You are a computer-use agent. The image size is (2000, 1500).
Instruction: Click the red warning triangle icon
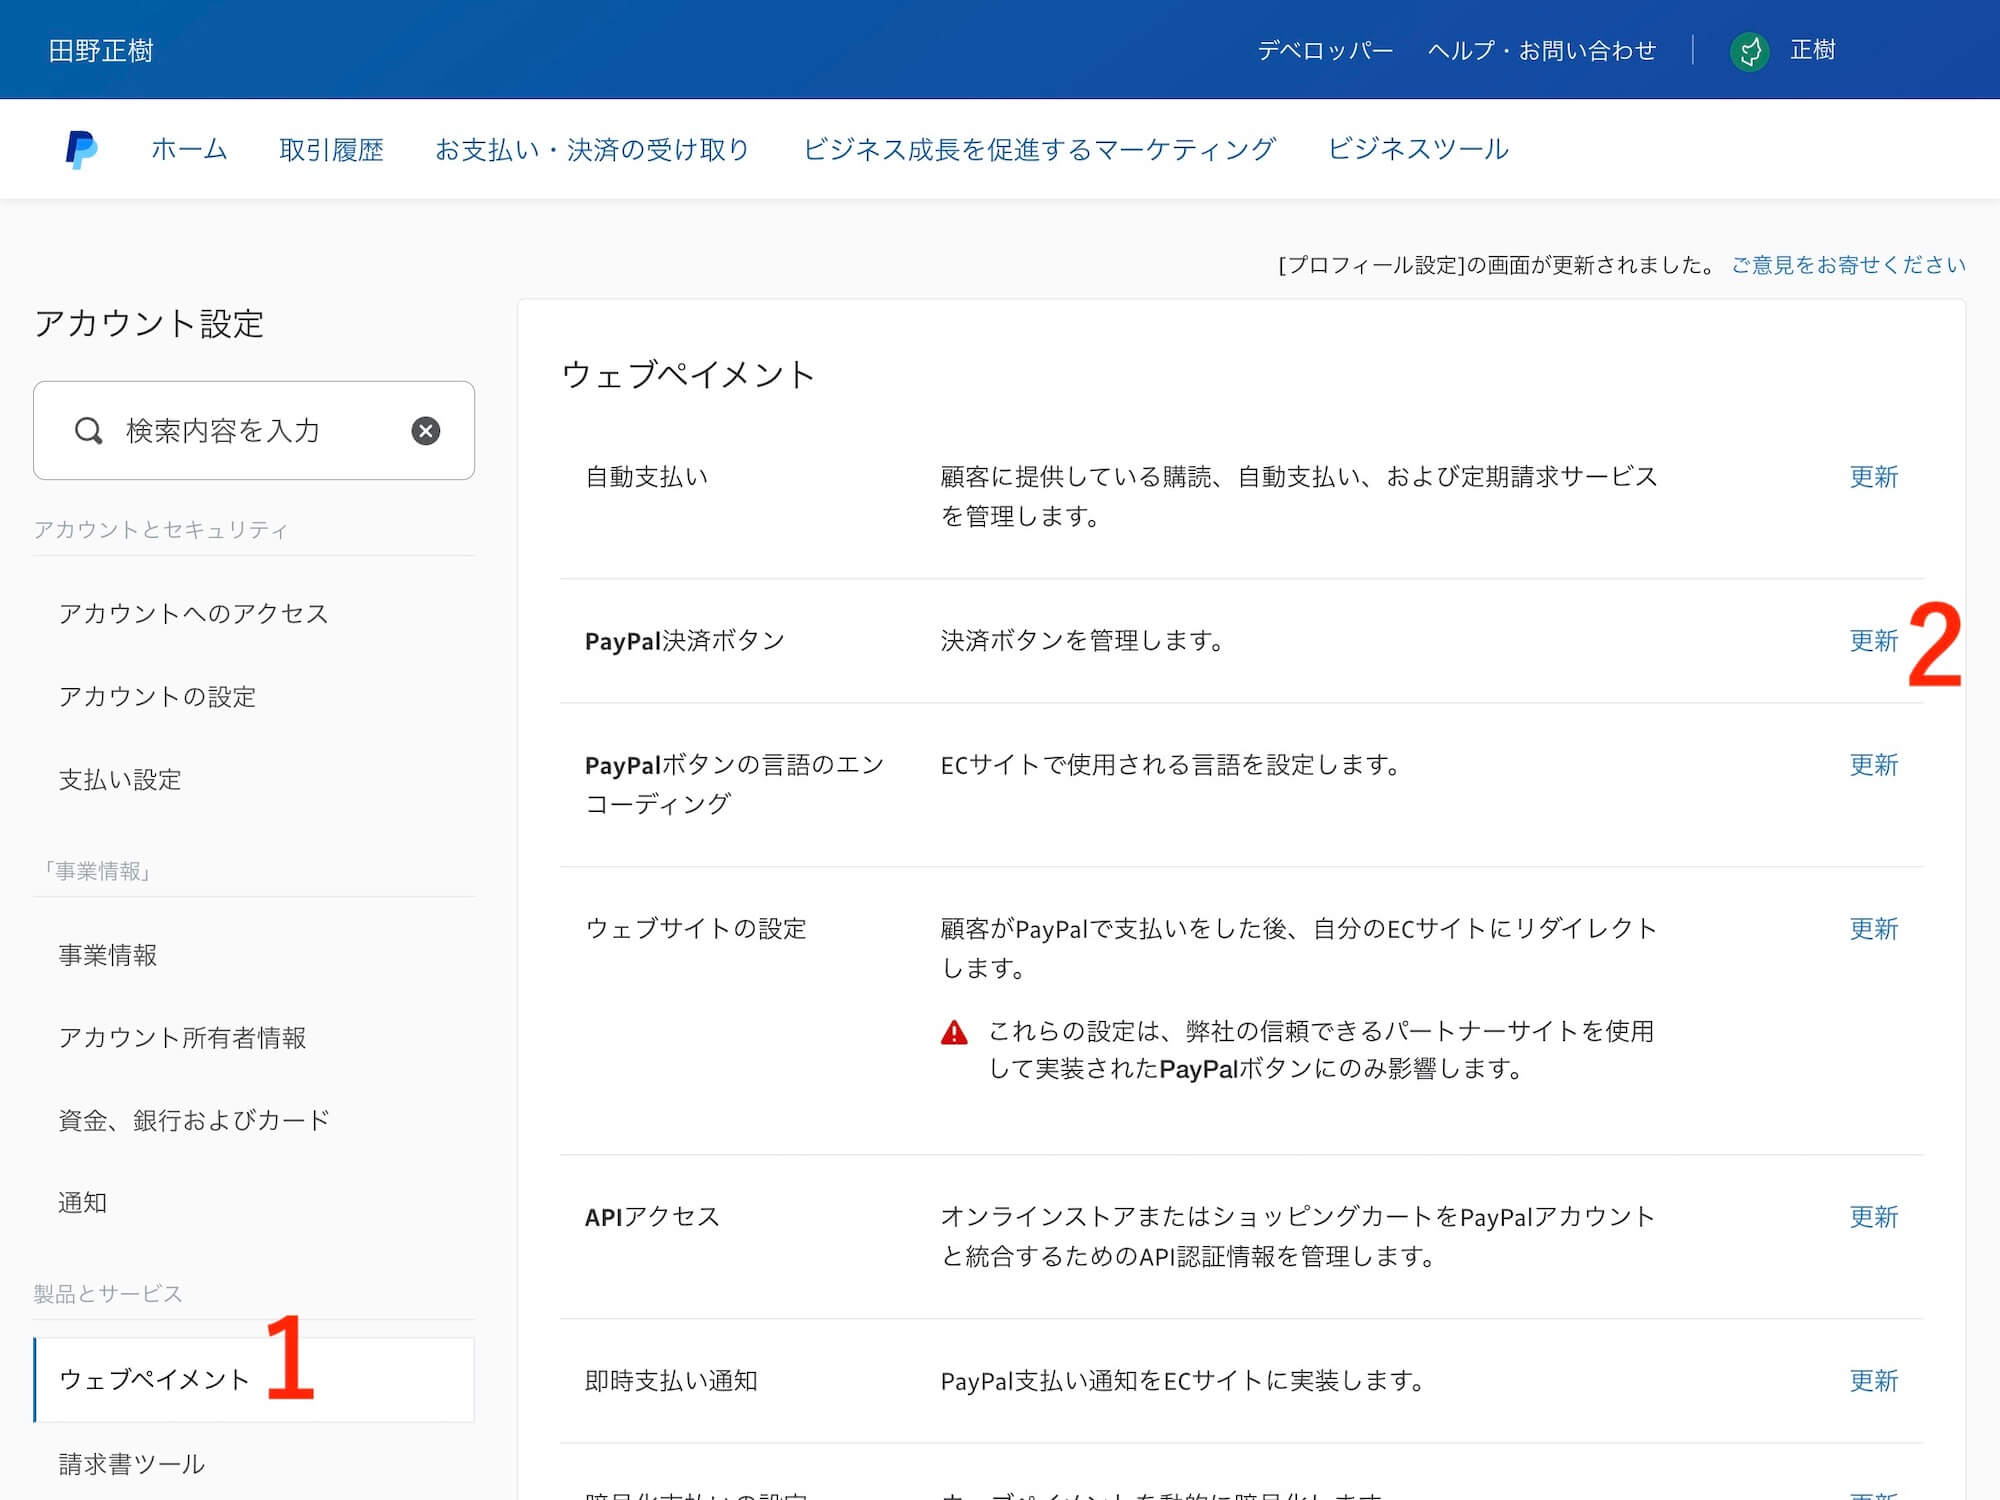pos(955,1032)
